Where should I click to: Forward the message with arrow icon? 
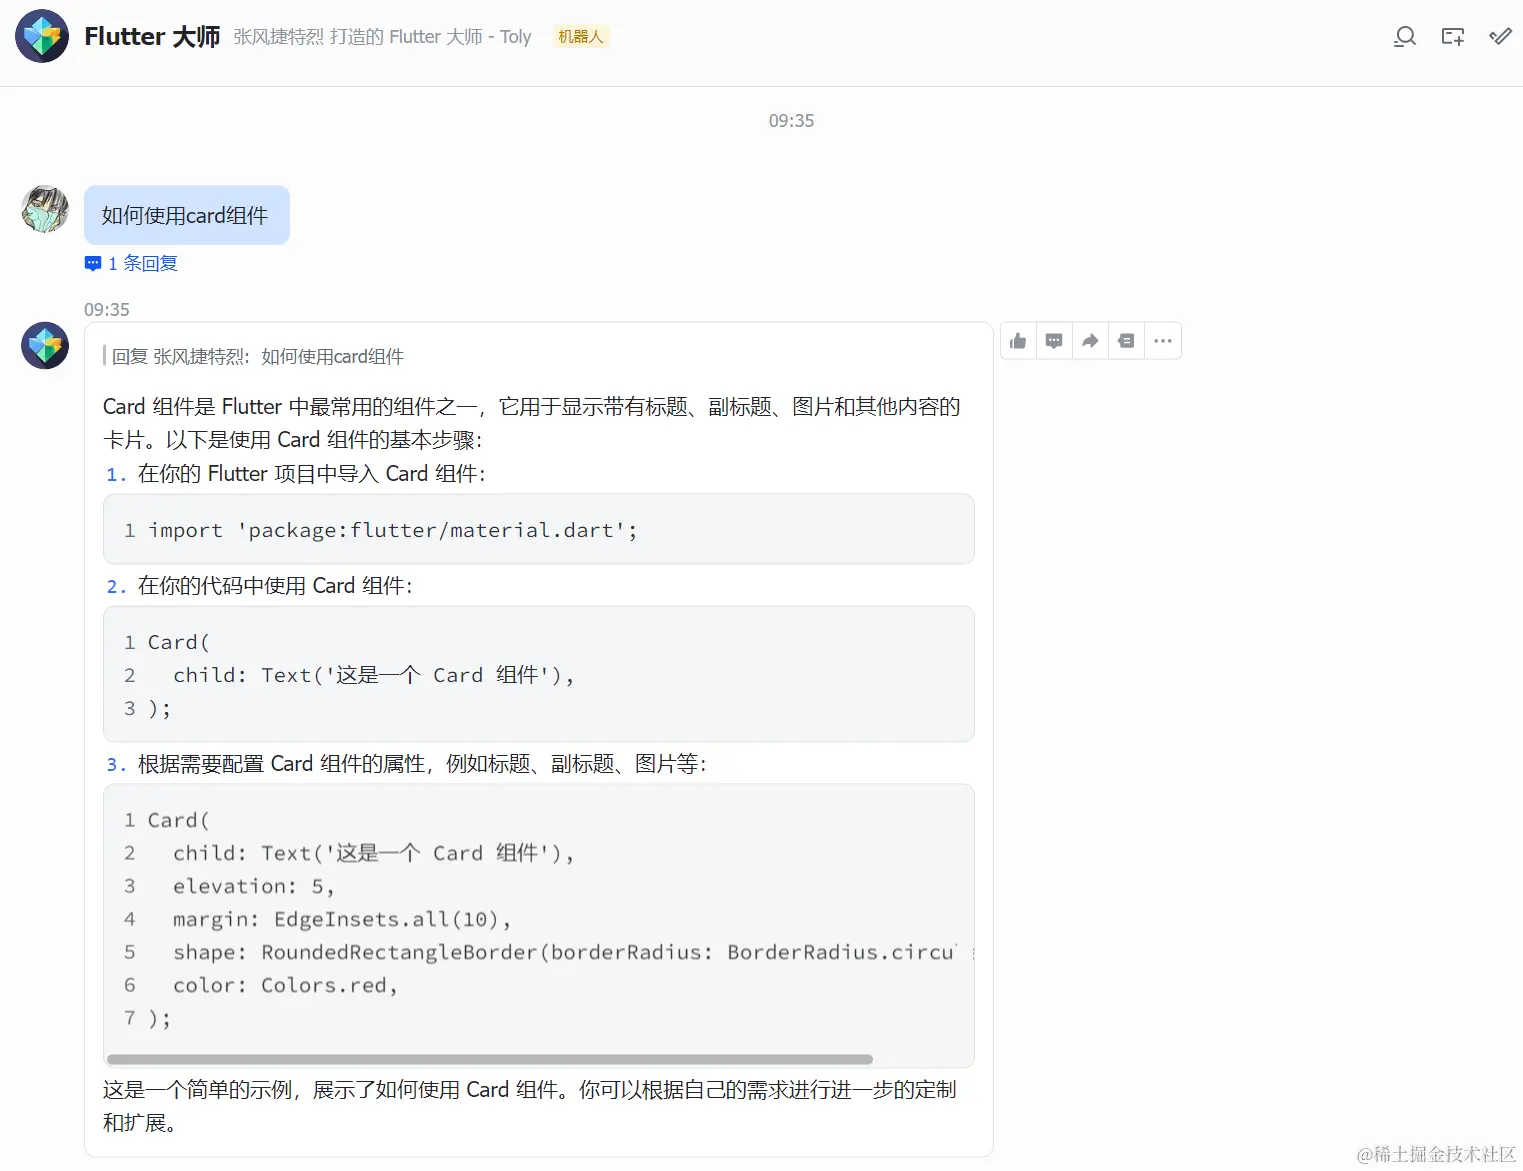click(1090, 341)
